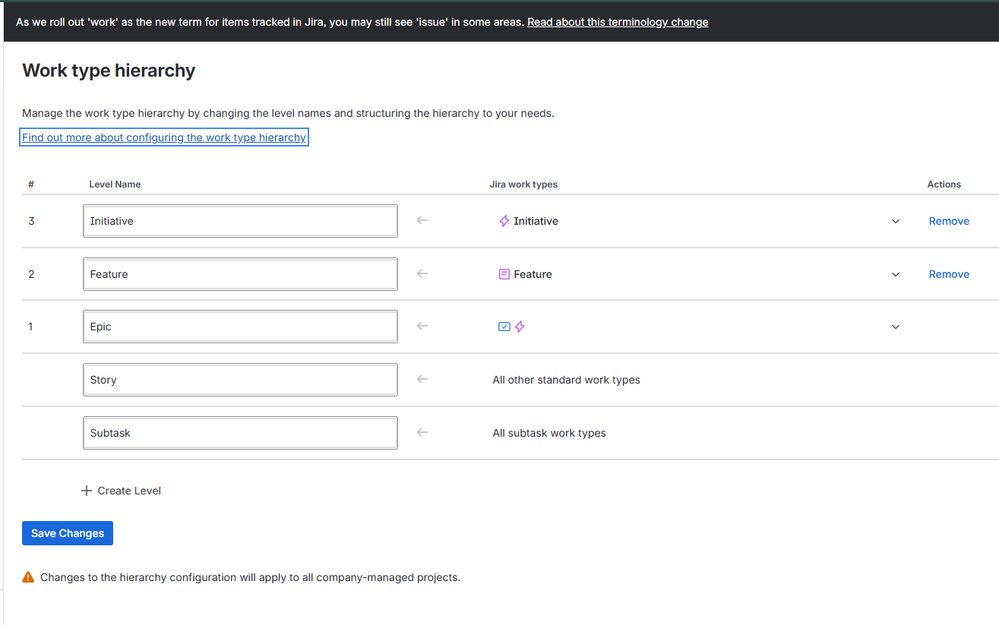The image size is (999, 625).
Task: Click the orange warning triangle icon
Action: pos(28,577)
